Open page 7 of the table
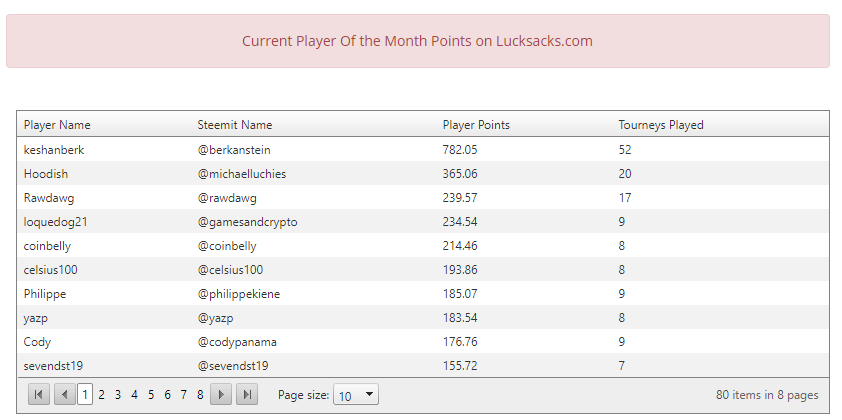The image size is (842, 420). coord(184,395)
